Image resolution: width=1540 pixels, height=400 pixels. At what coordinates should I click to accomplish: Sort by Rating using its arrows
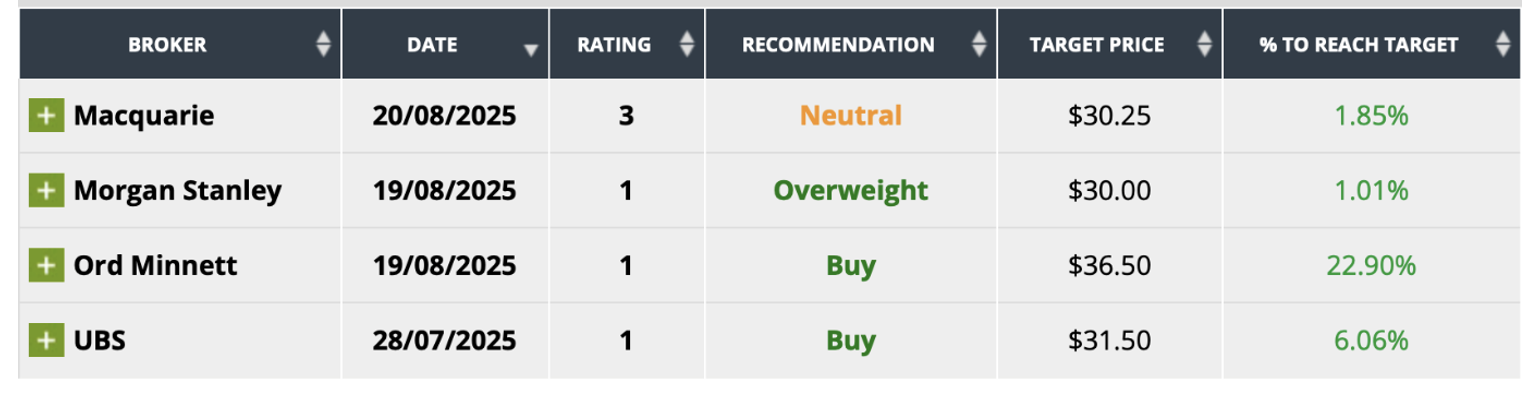(x=686, y=44)
